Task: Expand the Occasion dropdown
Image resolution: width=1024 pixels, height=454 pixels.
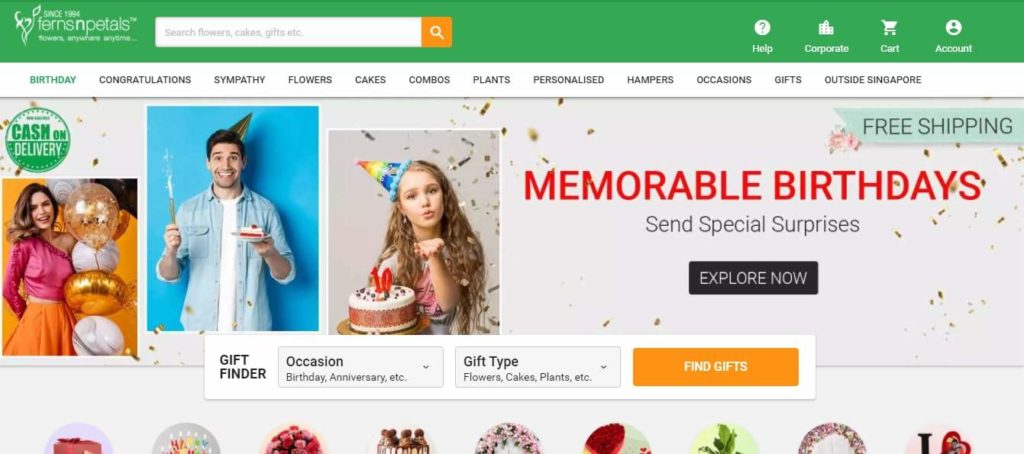Action: coord(360,367)
